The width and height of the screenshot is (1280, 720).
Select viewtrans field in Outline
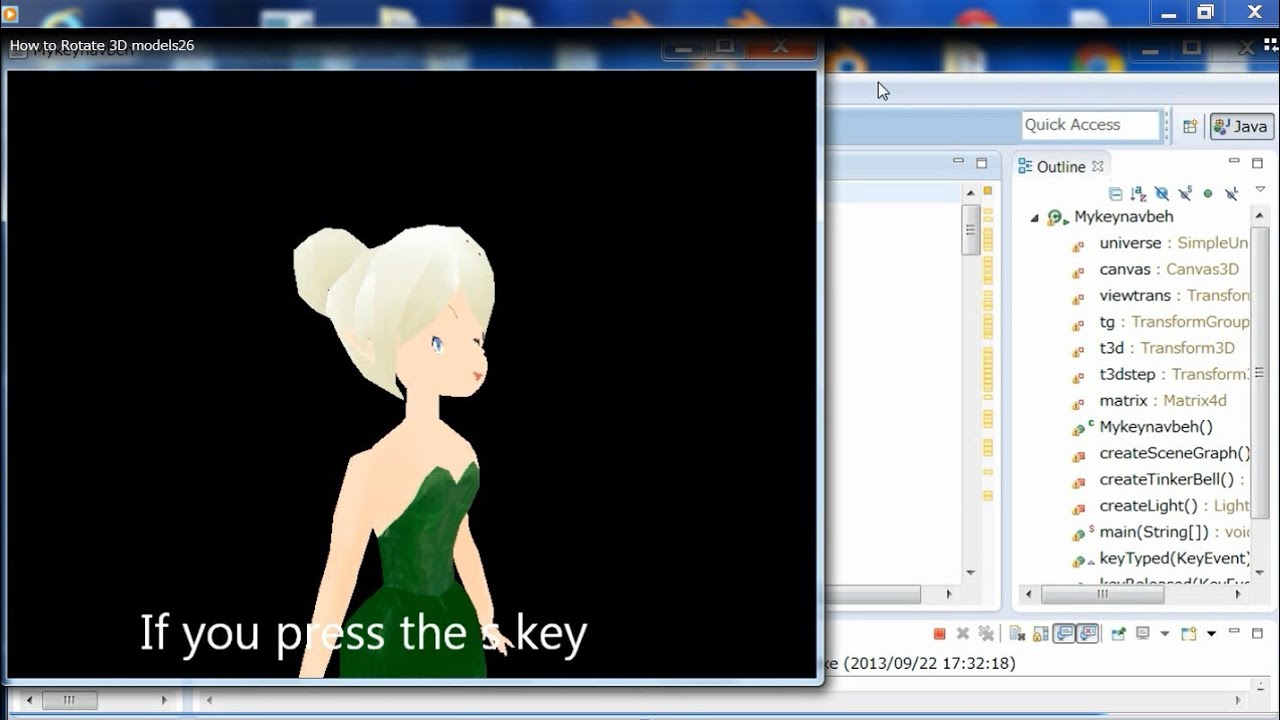tap(1174, 295)
